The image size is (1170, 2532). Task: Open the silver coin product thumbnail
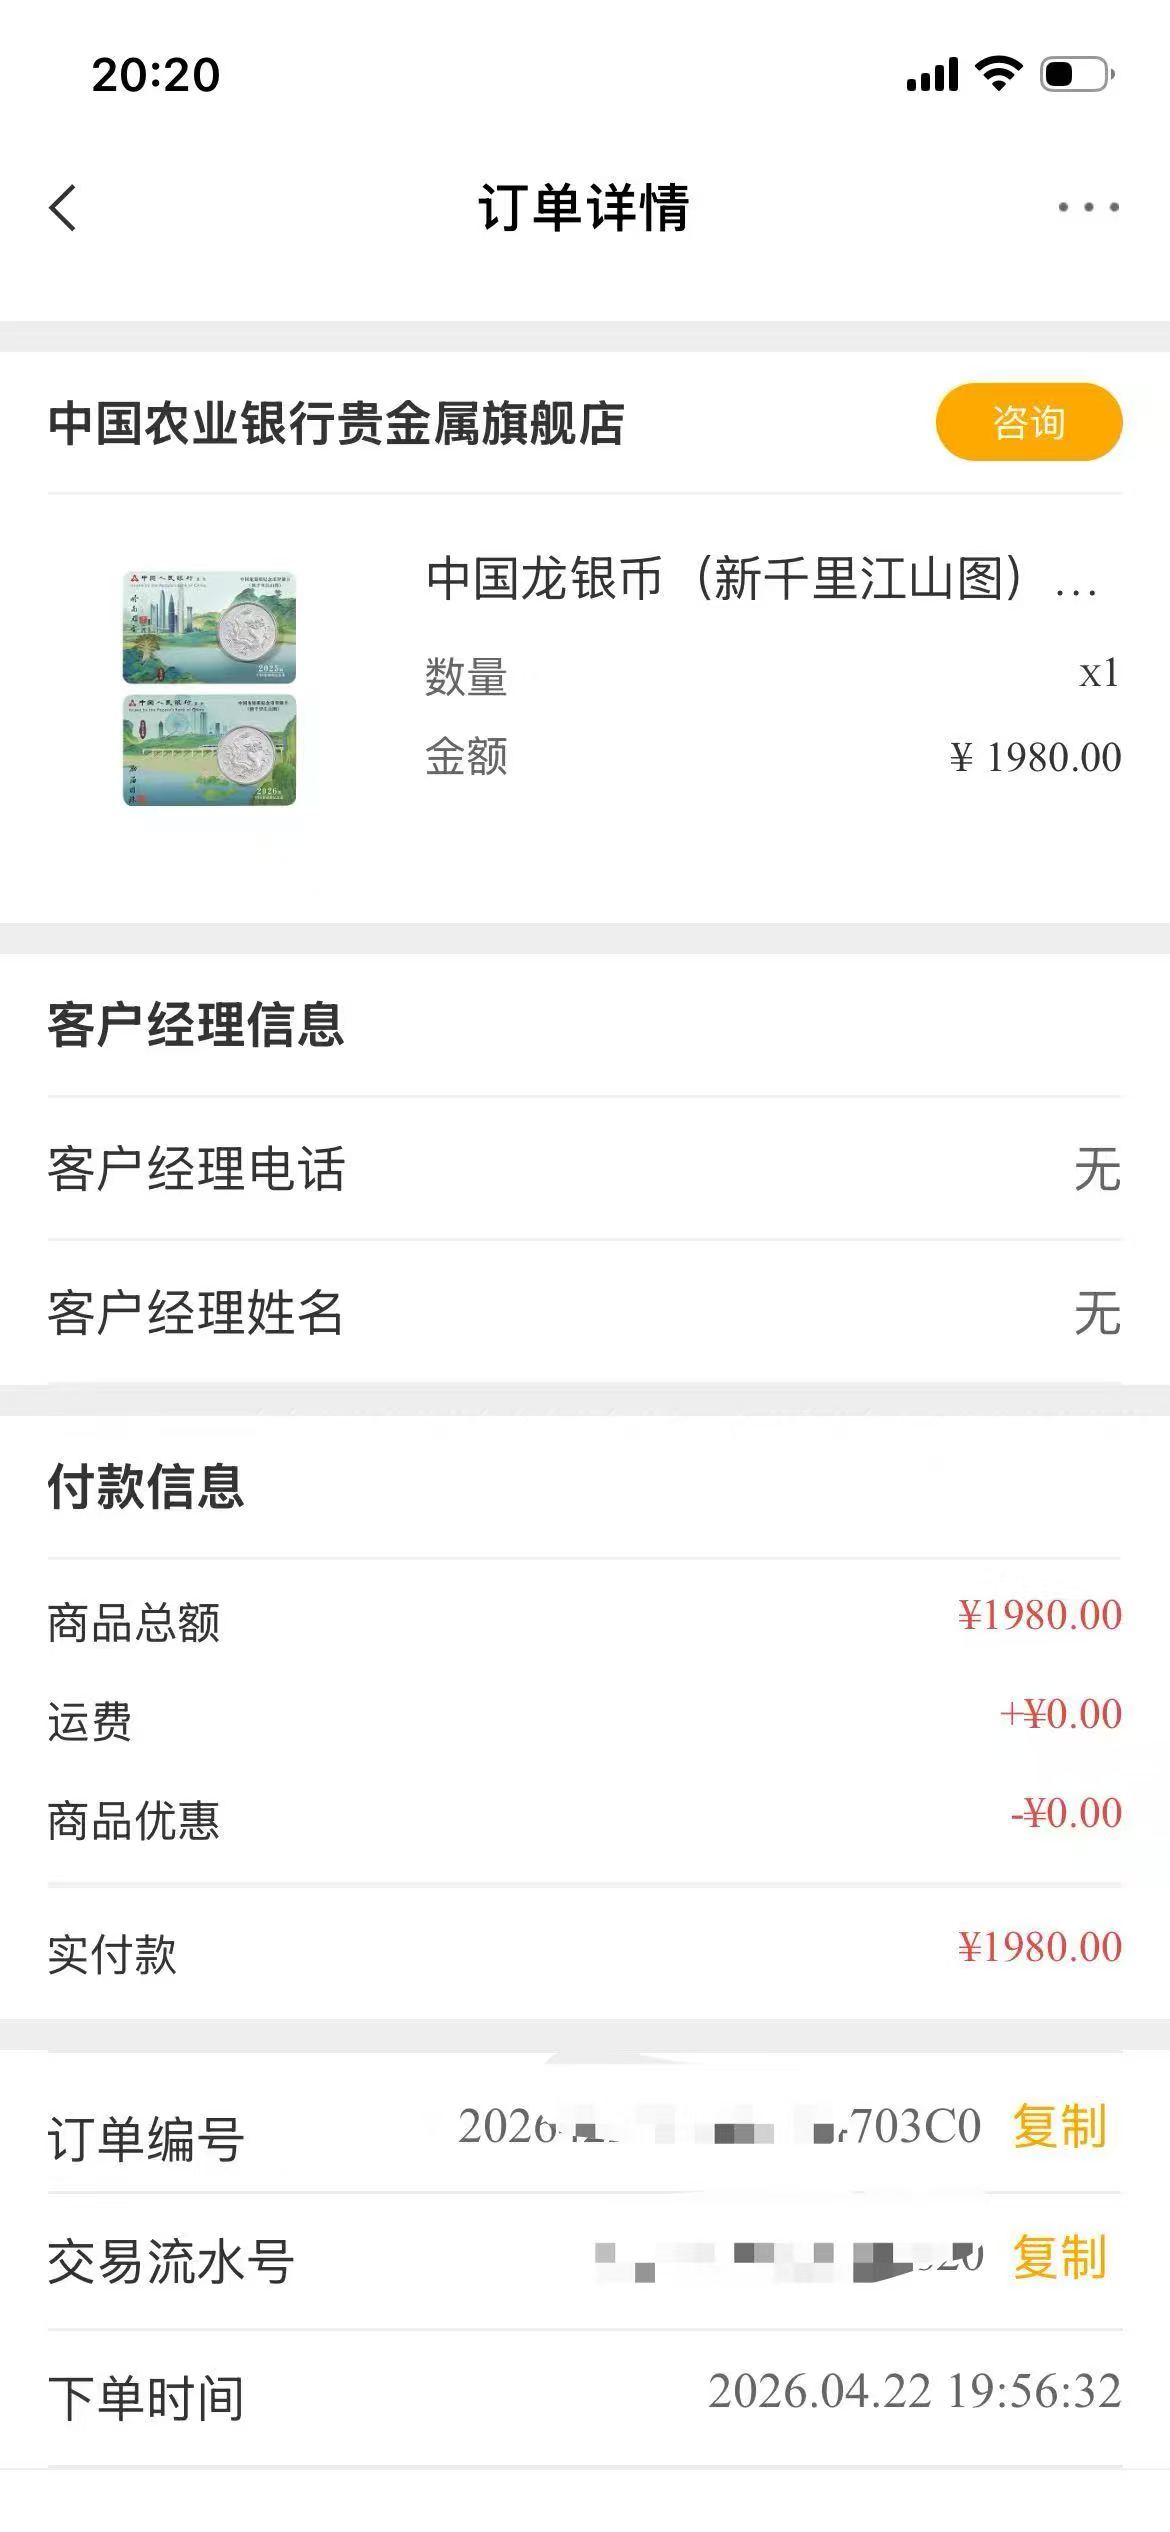pyautogui.click(x=210, y=688)
